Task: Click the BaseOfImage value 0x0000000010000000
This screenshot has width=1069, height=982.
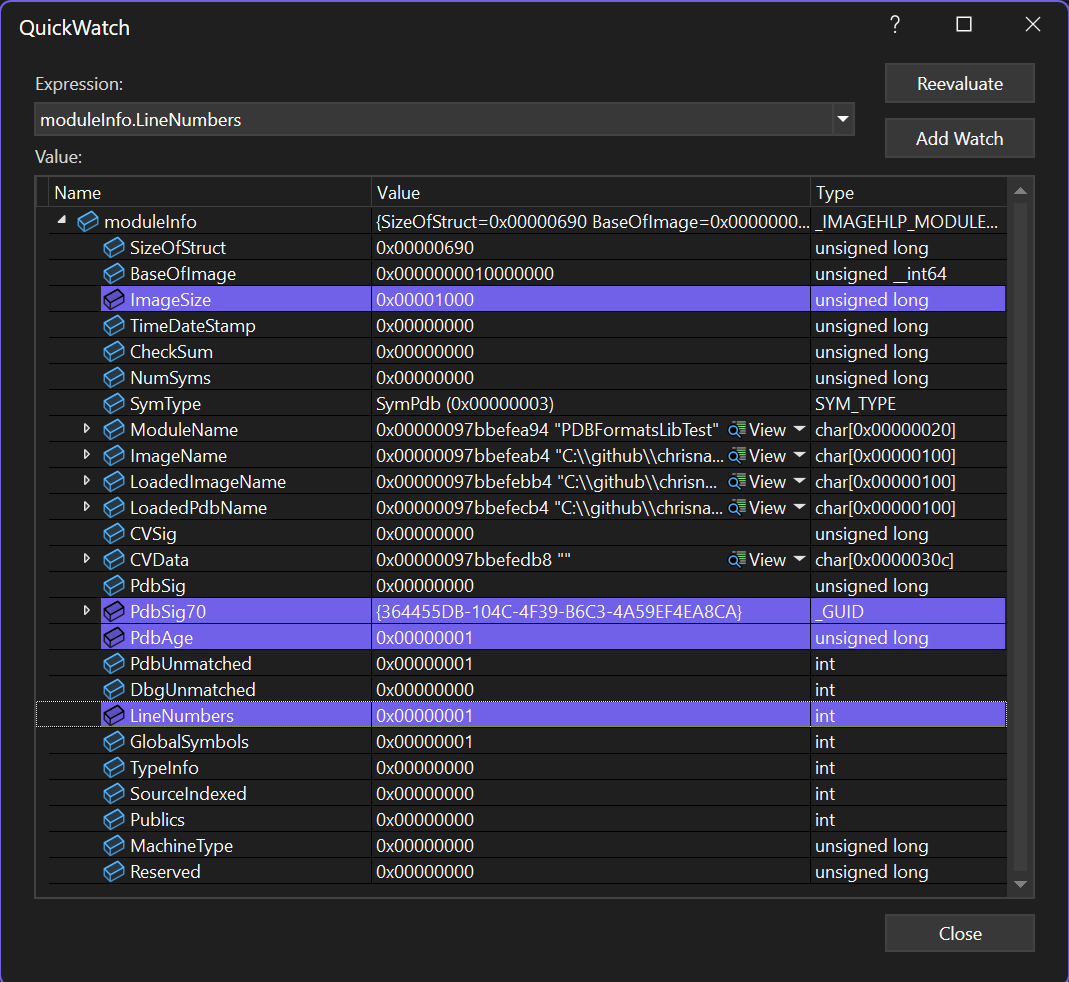Action: 465,273
